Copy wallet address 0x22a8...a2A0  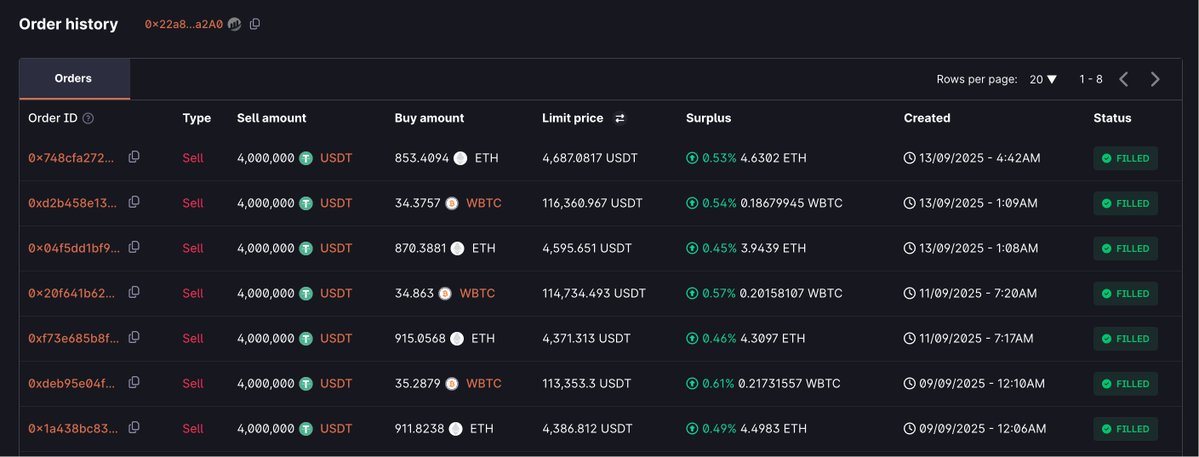point(255,24)
